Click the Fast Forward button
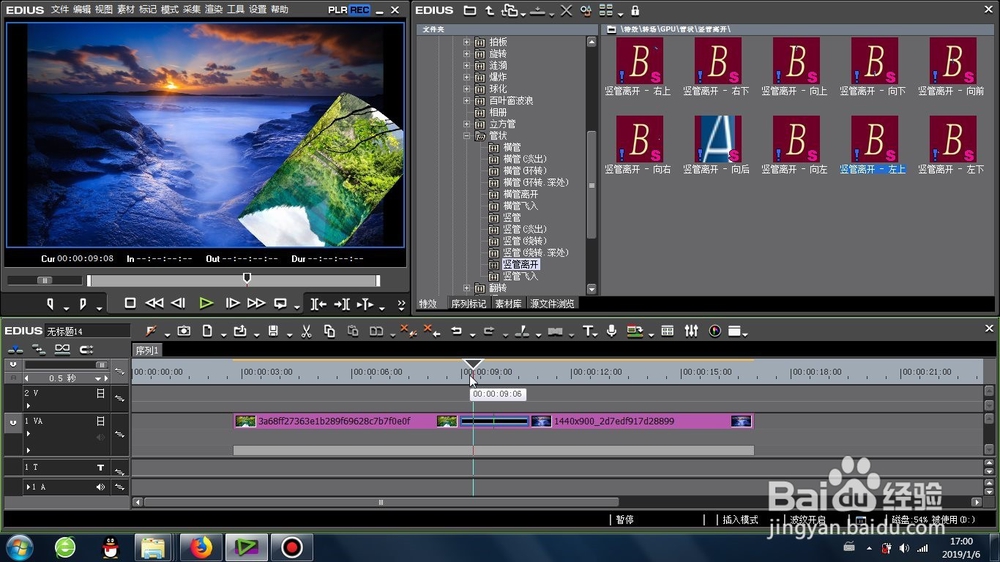1000x562 pixels. [x=256, y=304]
